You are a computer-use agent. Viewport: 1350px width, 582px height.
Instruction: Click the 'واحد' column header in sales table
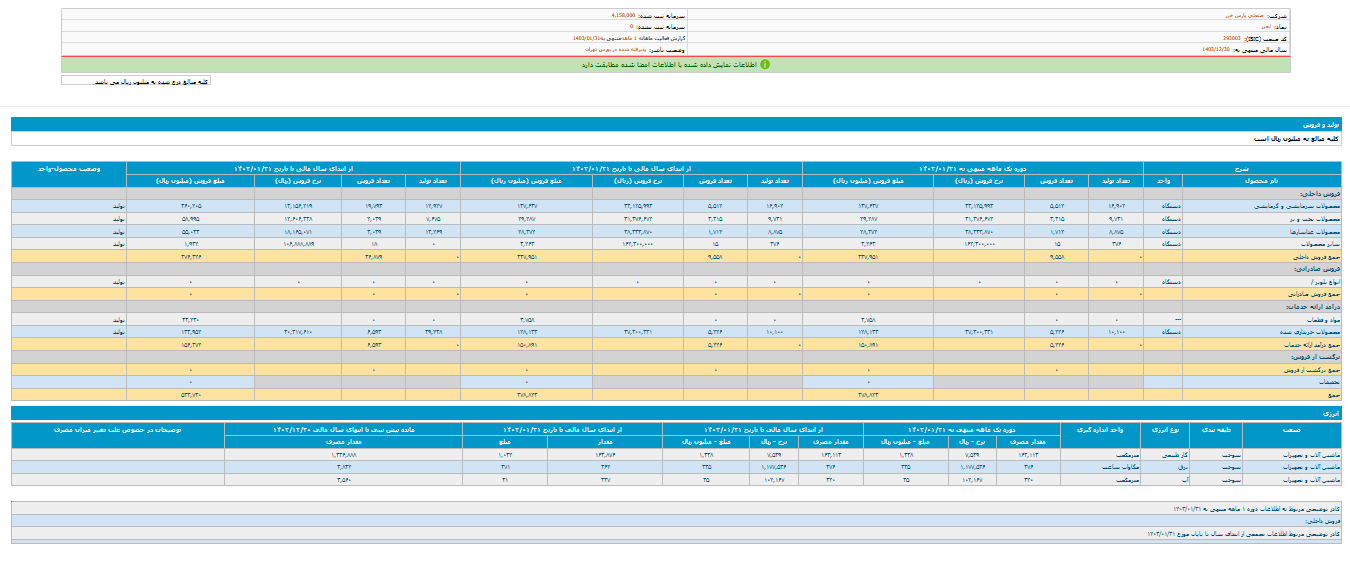point(1161,181)
